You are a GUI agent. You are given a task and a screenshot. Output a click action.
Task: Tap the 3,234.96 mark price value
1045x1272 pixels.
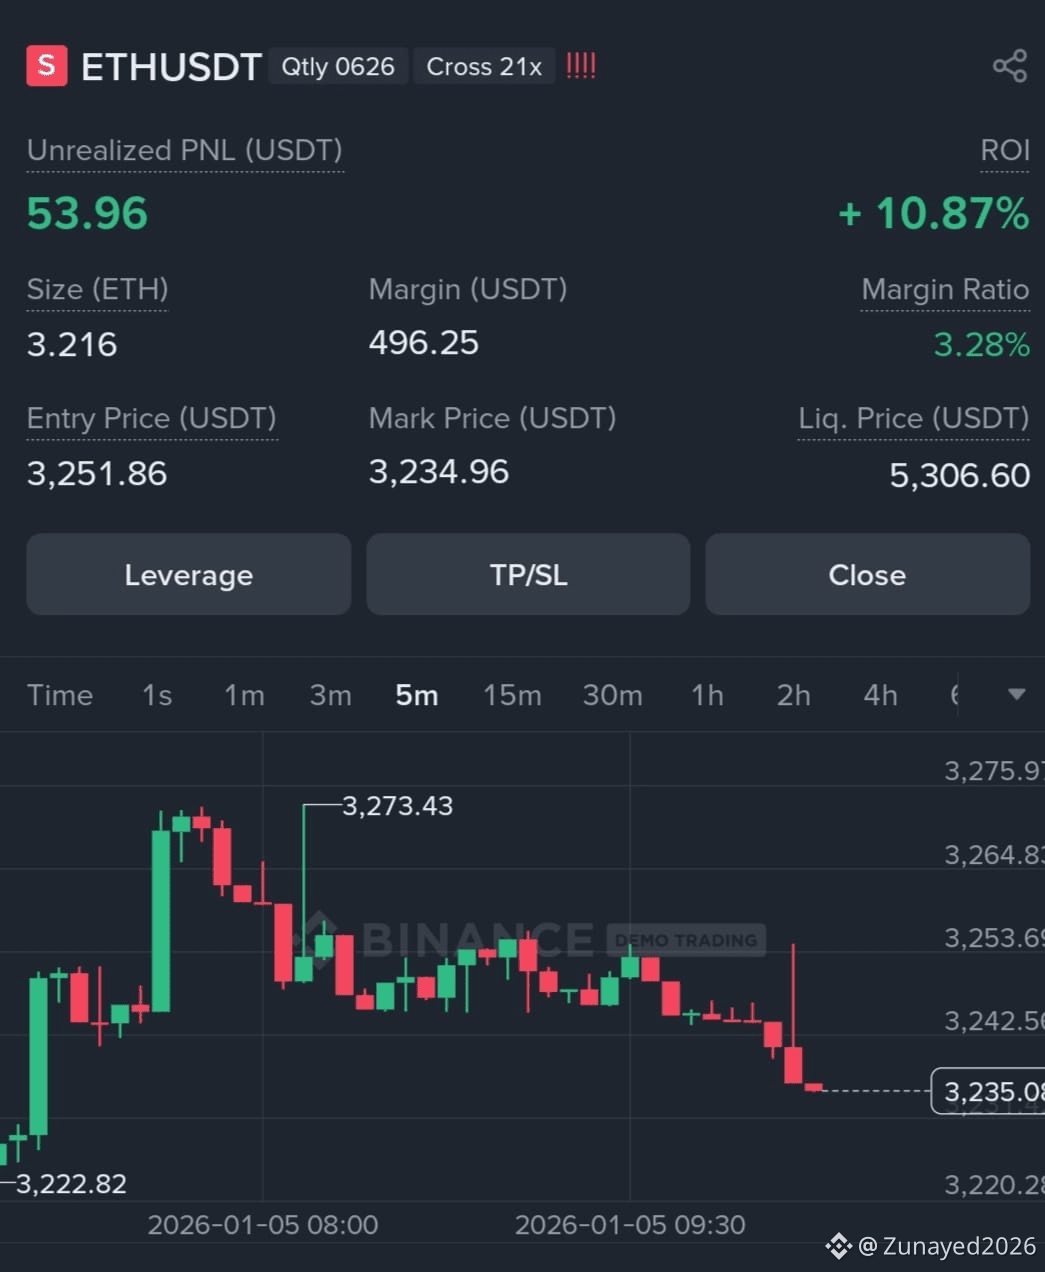pyautogui.click(x=439, y=472)
